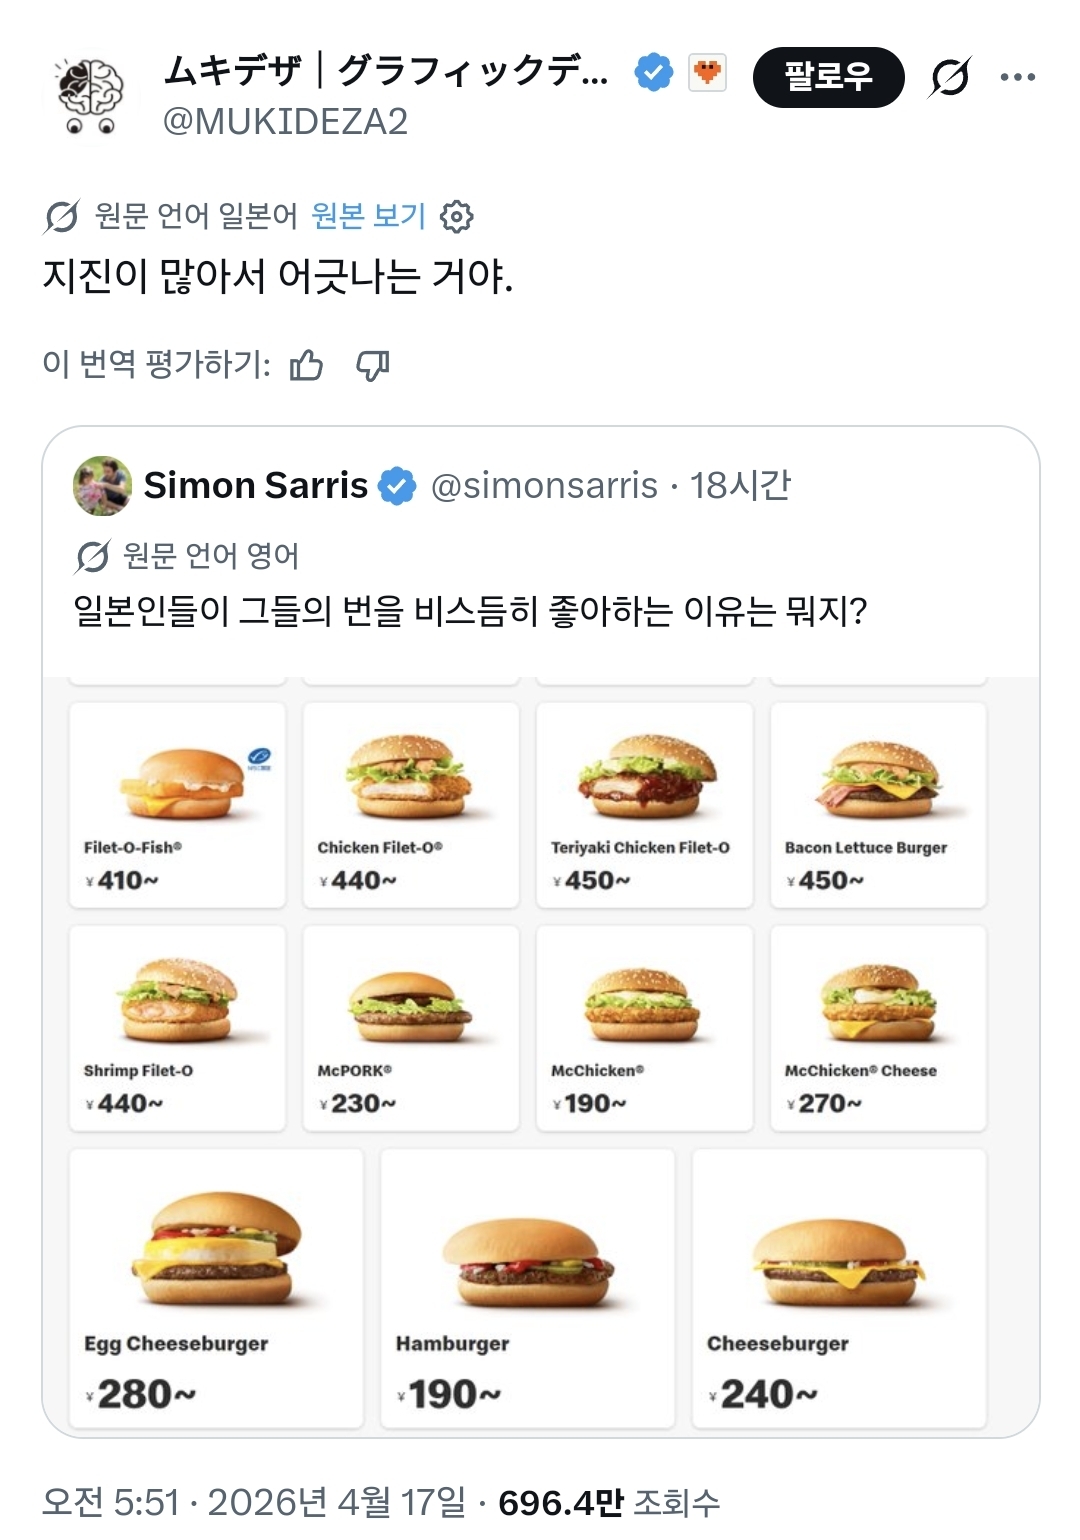Click the Filet-O-Fish burger image

181,785
